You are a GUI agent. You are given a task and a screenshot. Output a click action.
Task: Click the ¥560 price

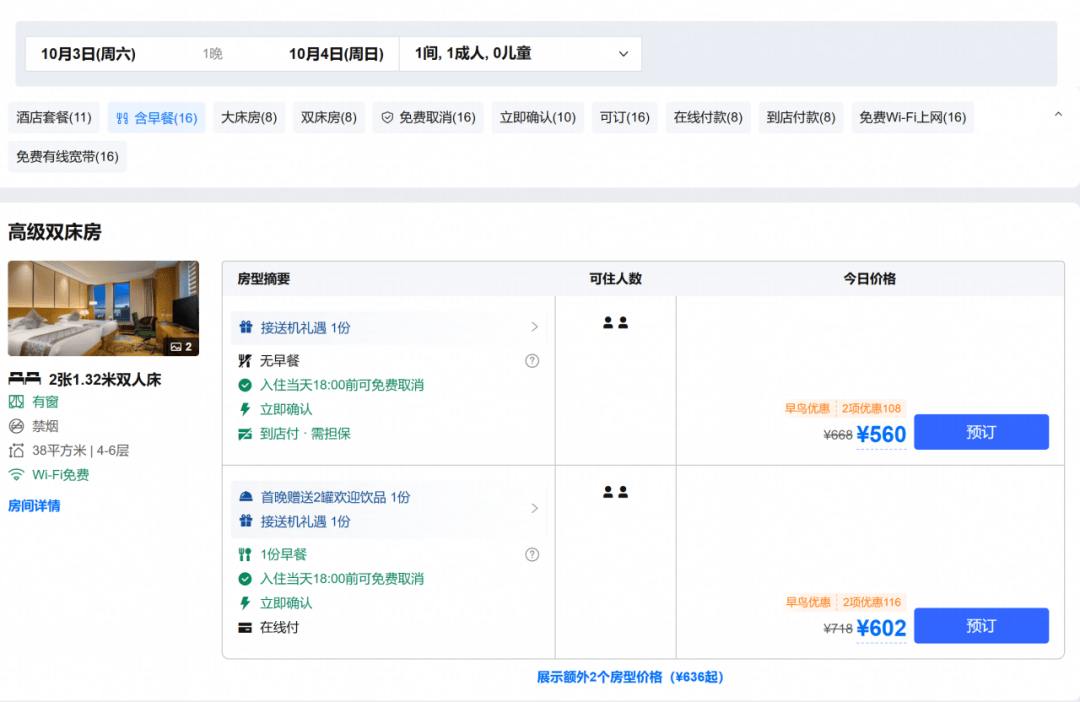point(881,435)
